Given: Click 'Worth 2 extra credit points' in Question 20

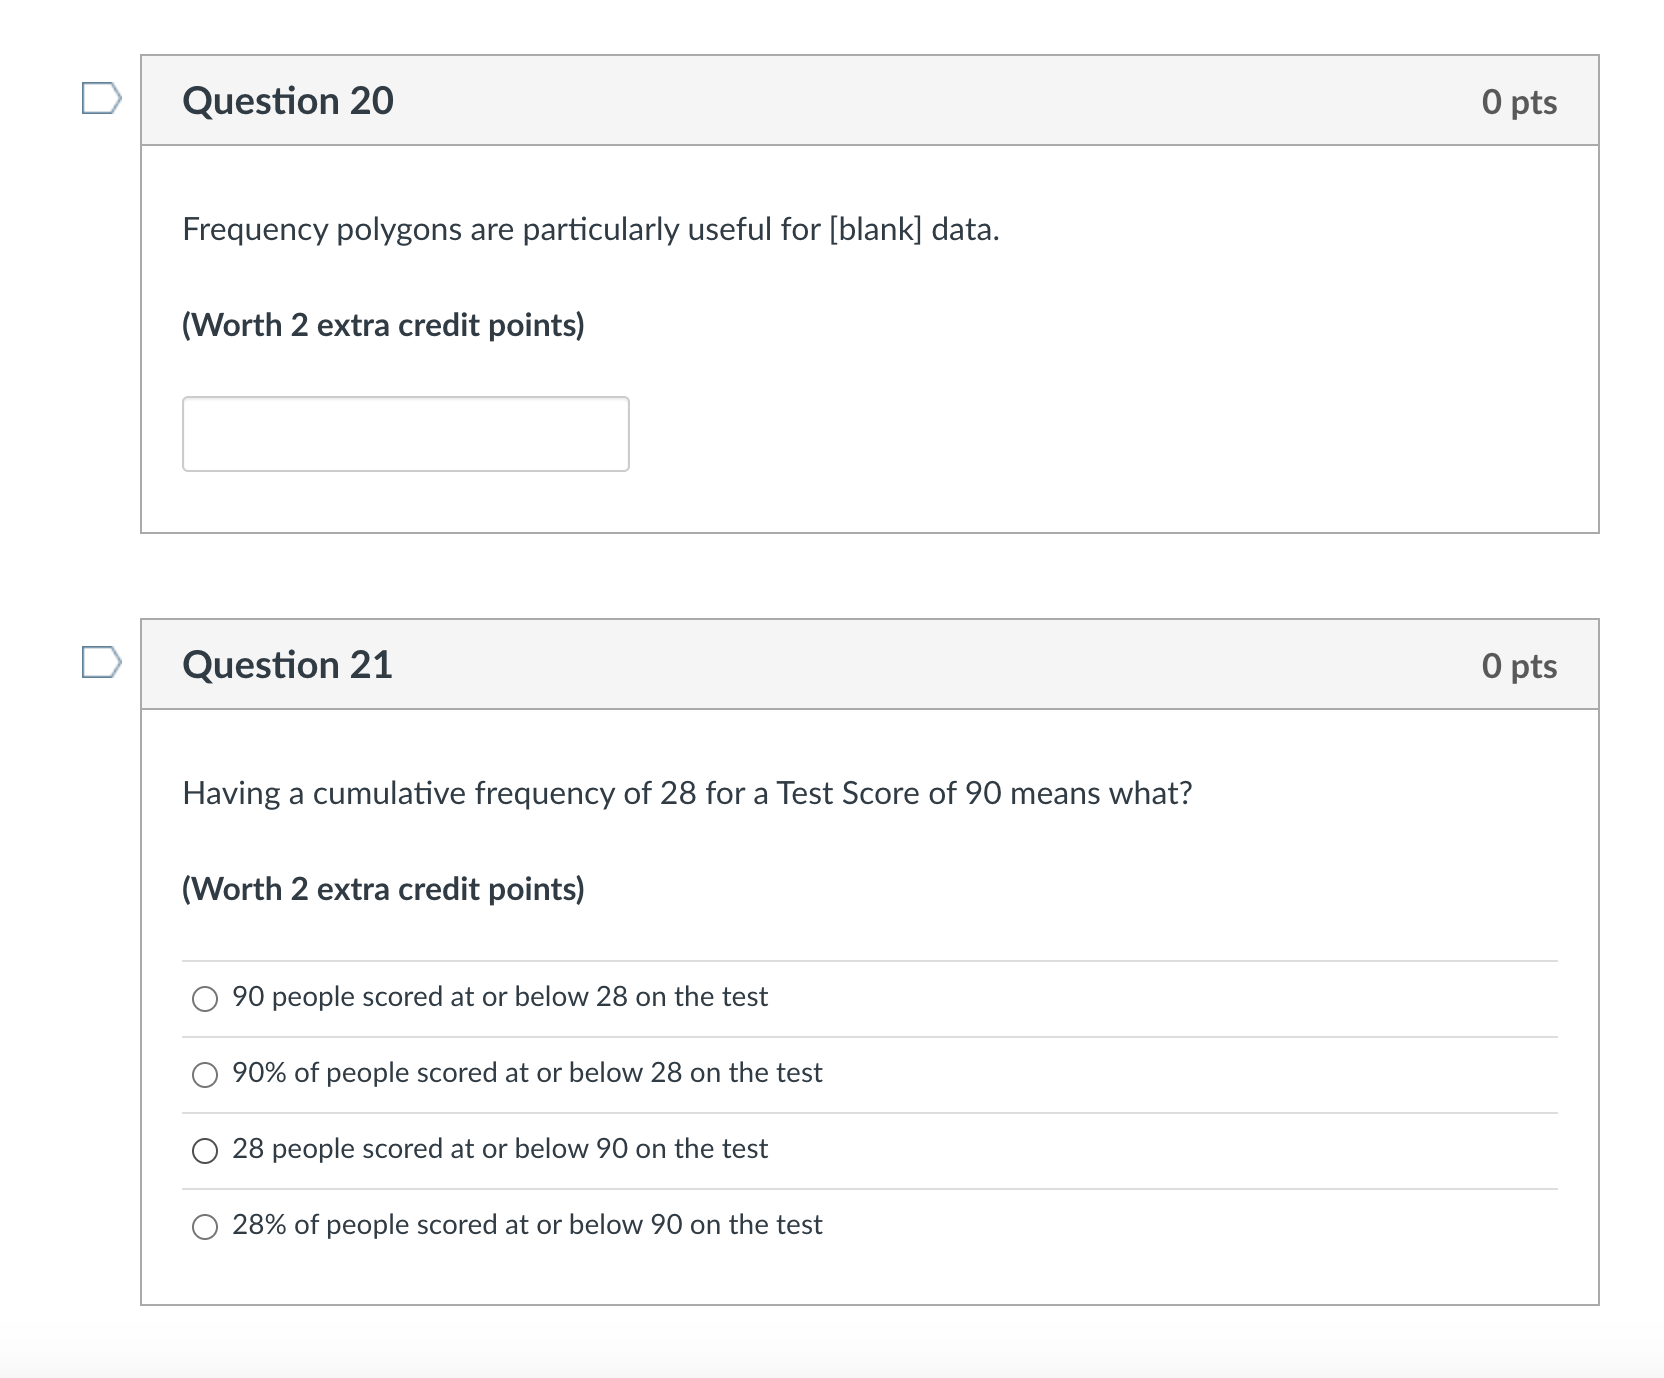Looking at the screenshot, I should 383,324.
